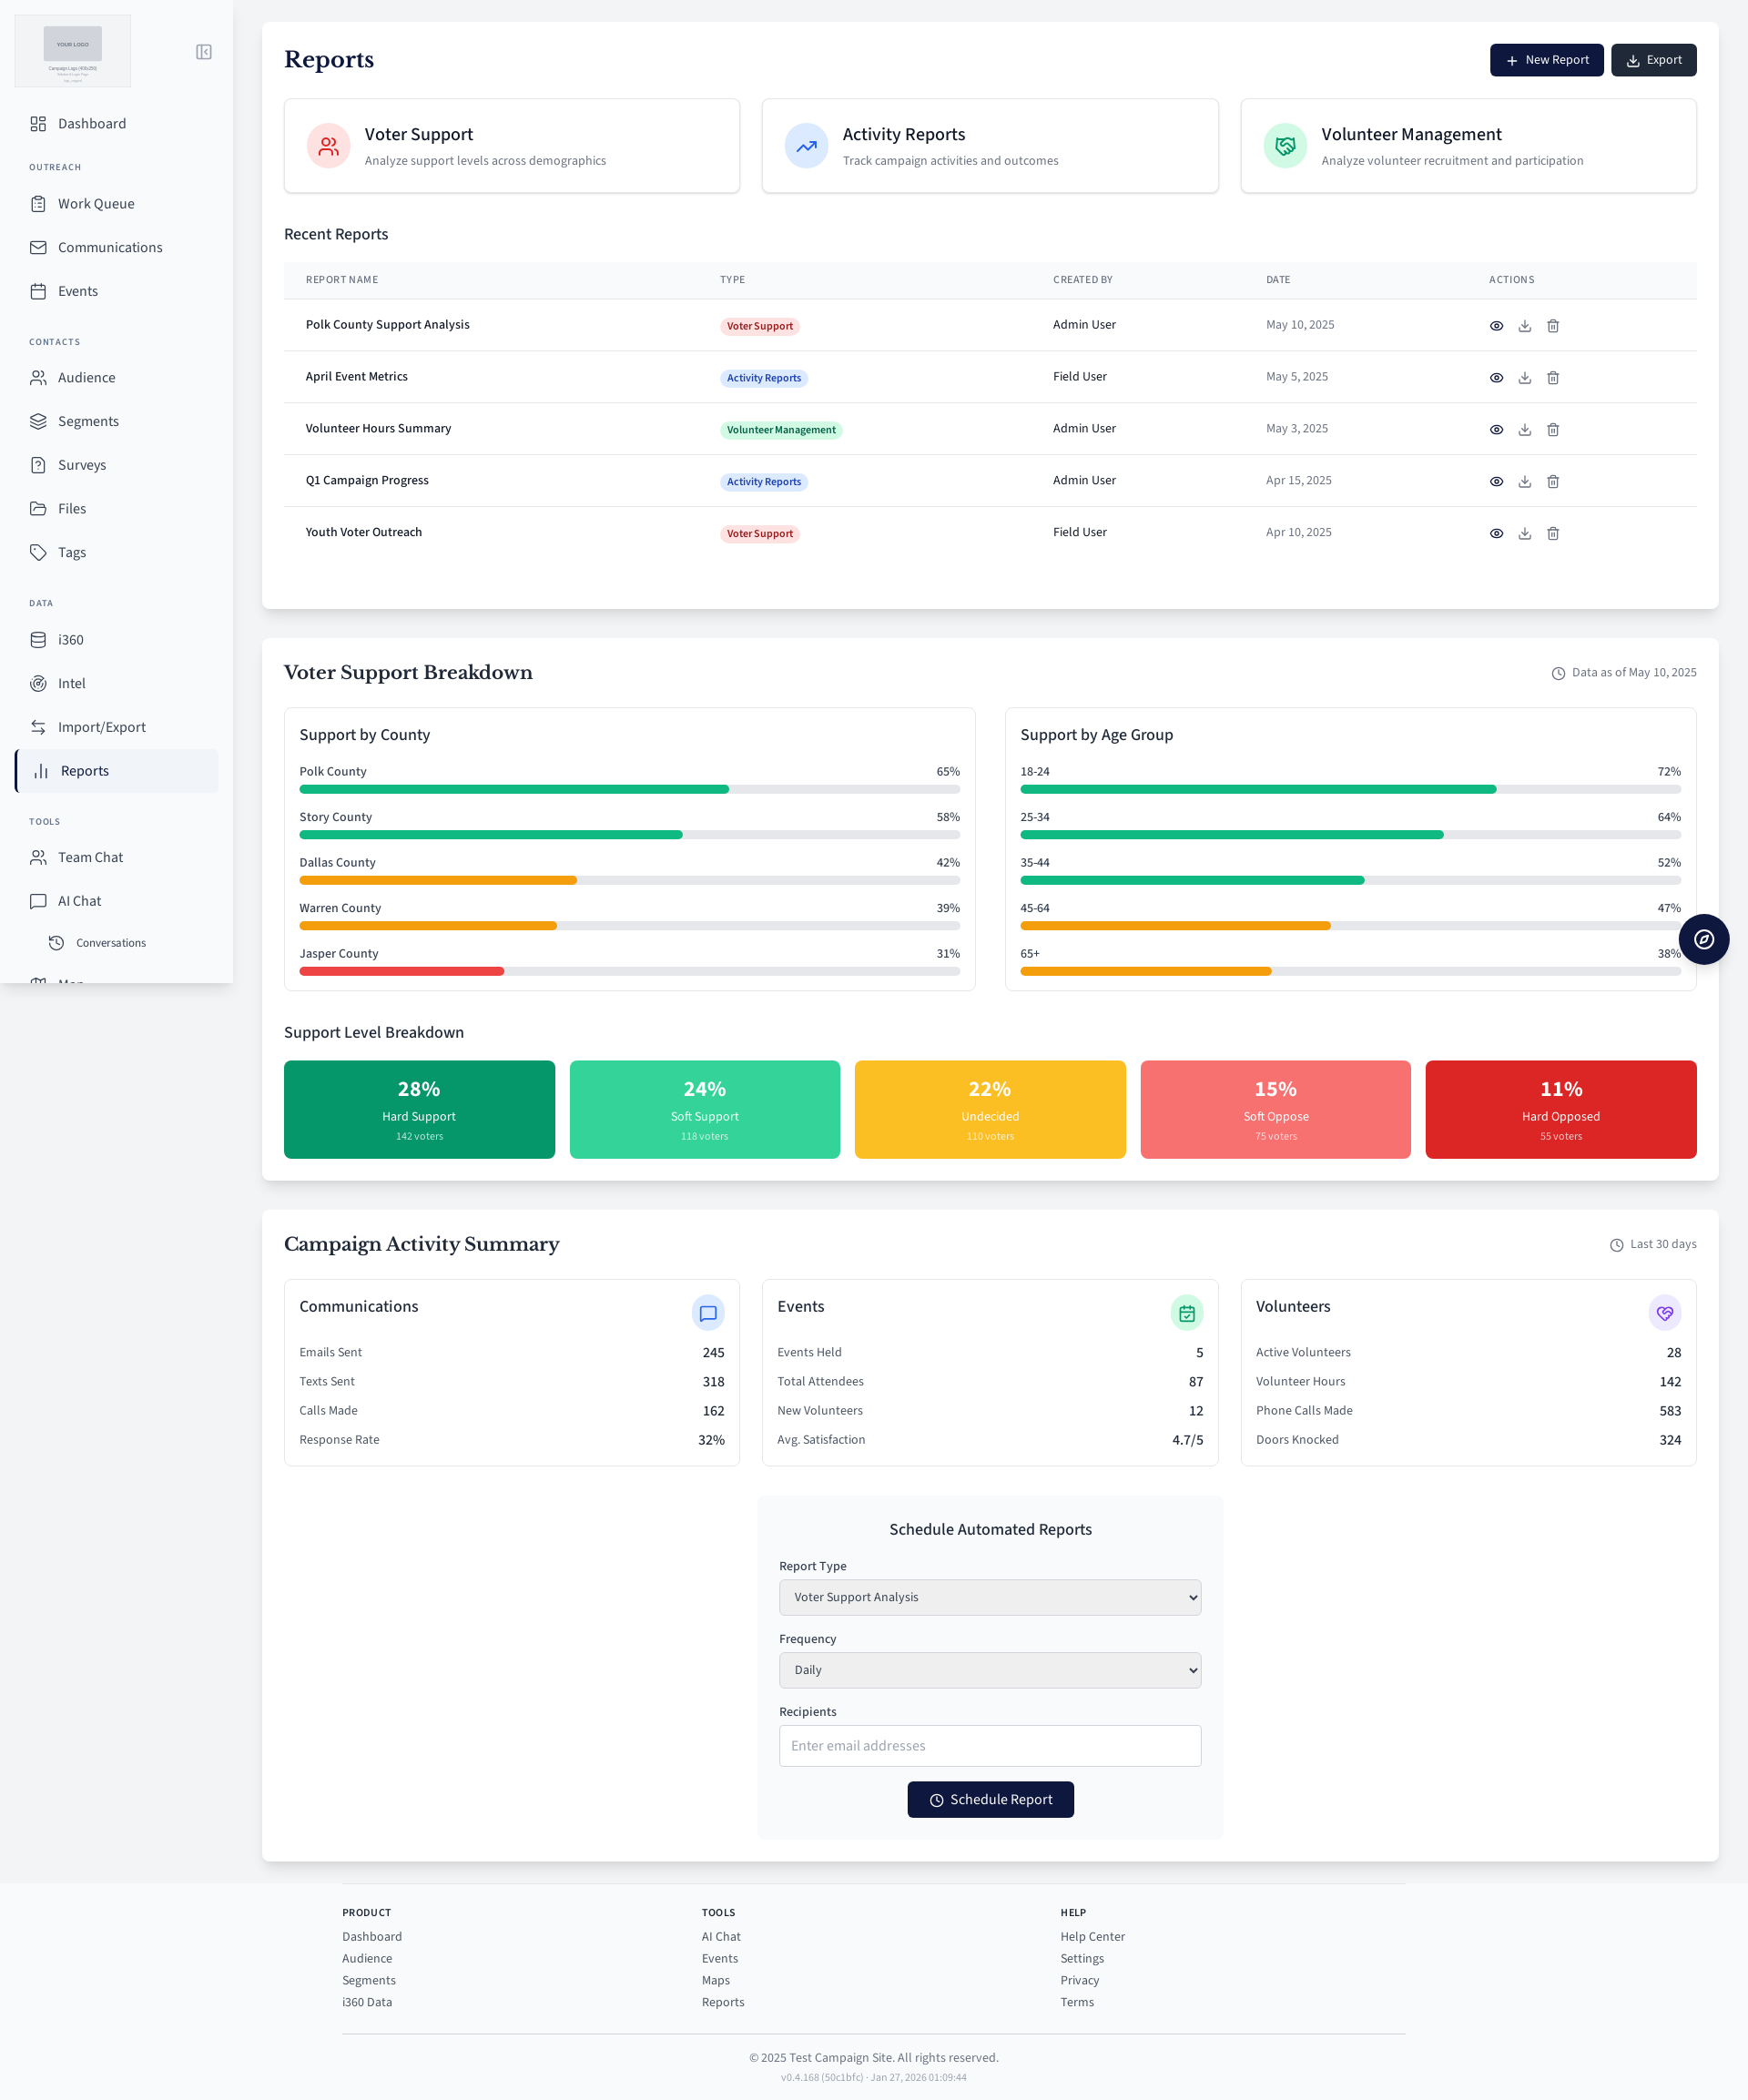The height and width of the screenshot is (2100, 1748).
Task: Download the Q1 Campaign Progress report
Action: tap(1524, 482)
